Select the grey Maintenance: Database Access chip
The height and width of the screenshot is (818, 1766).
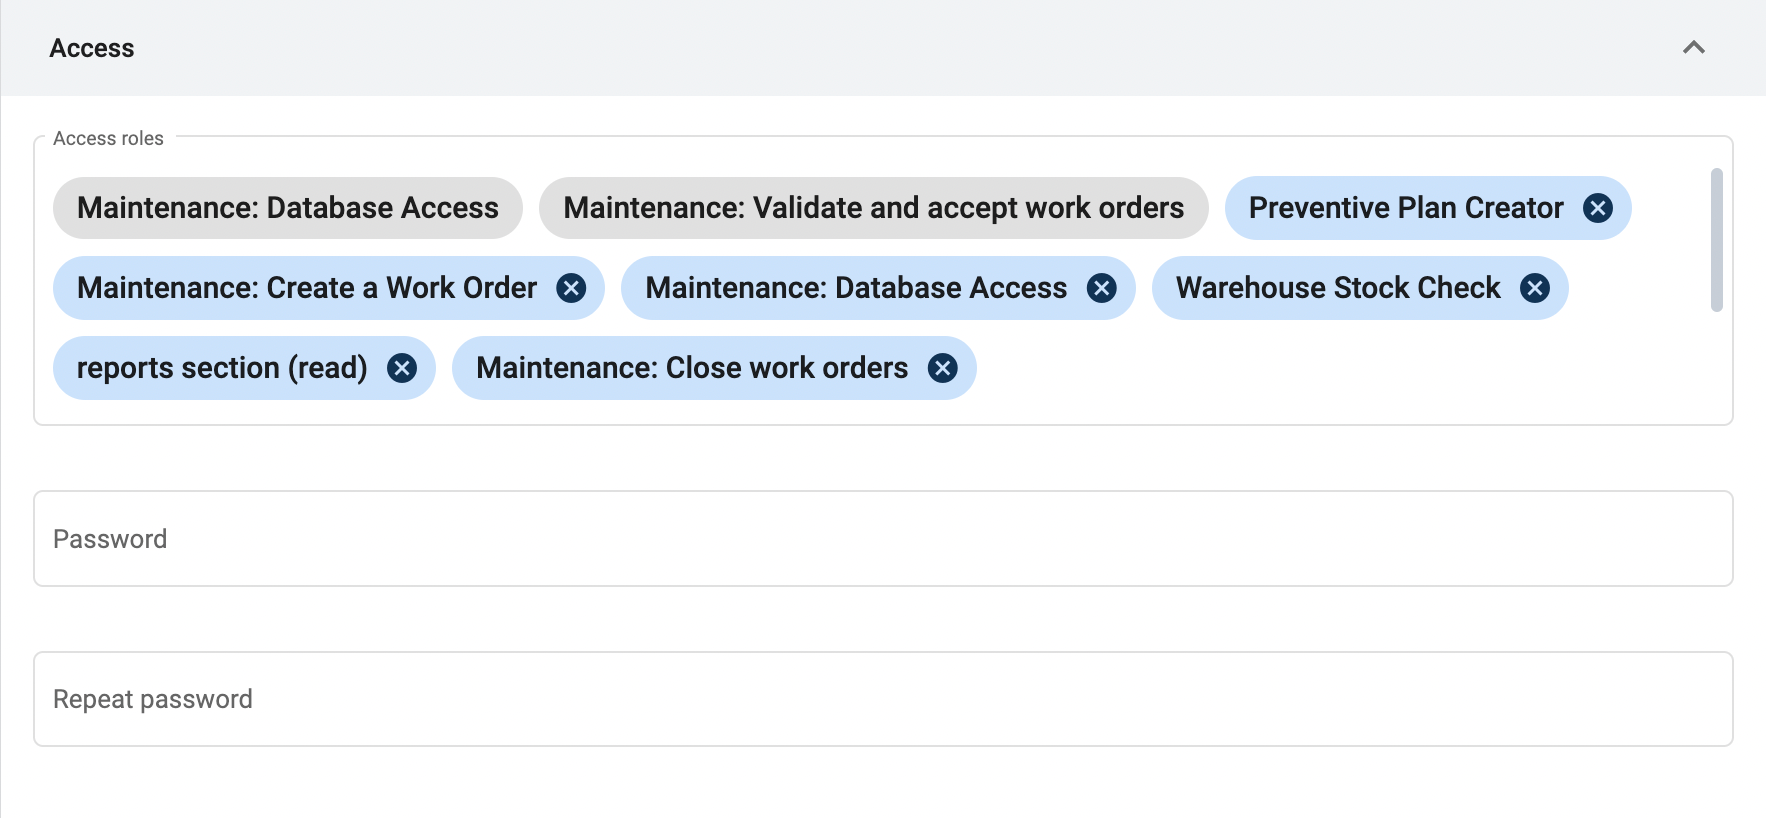[x=288, y=208]
